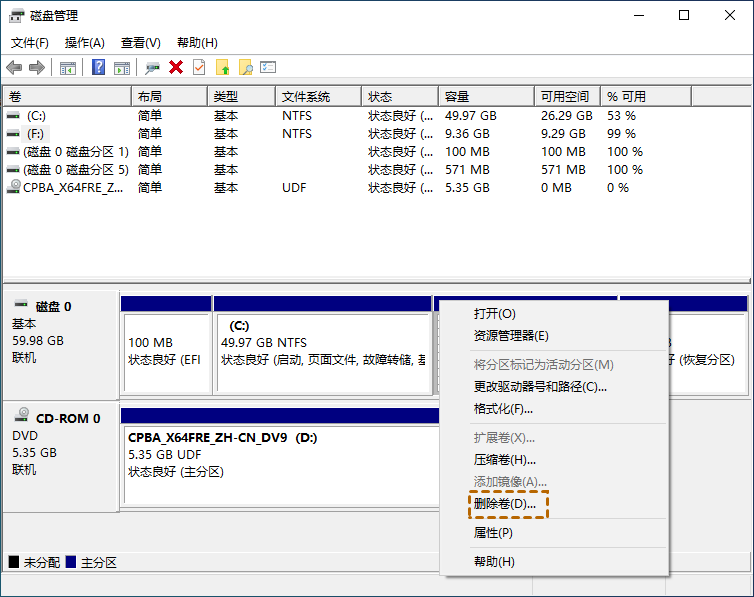Open the 文件(F) menu

[30, 43]
